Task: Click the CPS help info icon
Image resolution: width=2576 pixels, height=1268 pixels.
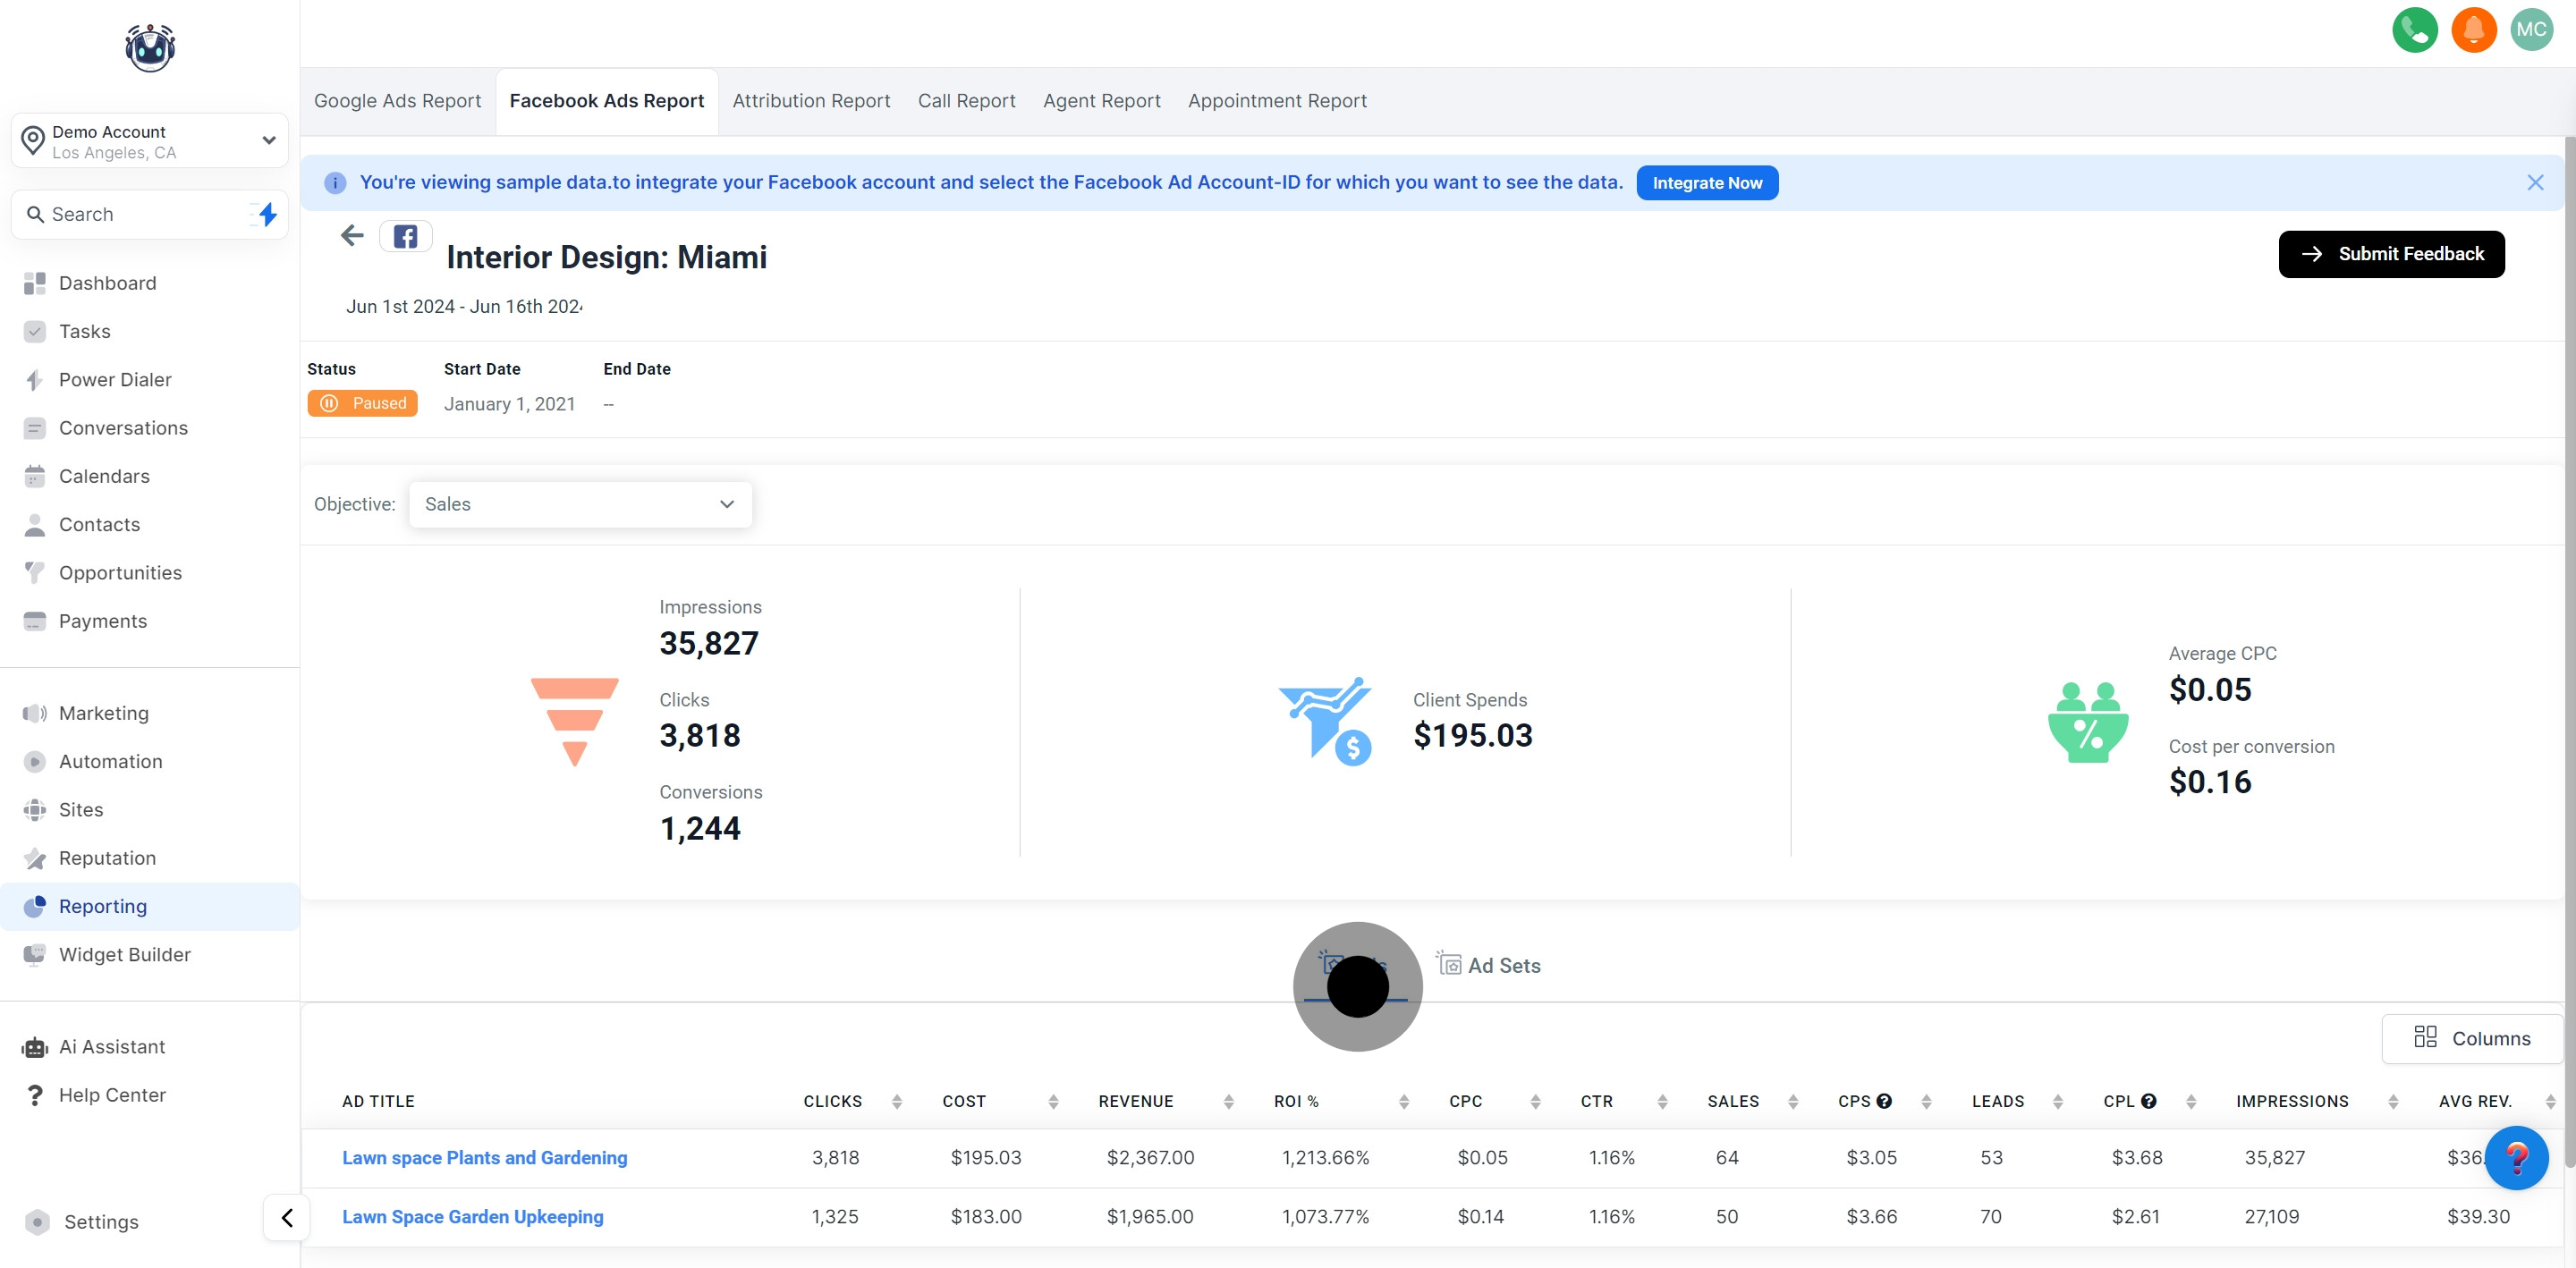Action: coord(1884,1101)
